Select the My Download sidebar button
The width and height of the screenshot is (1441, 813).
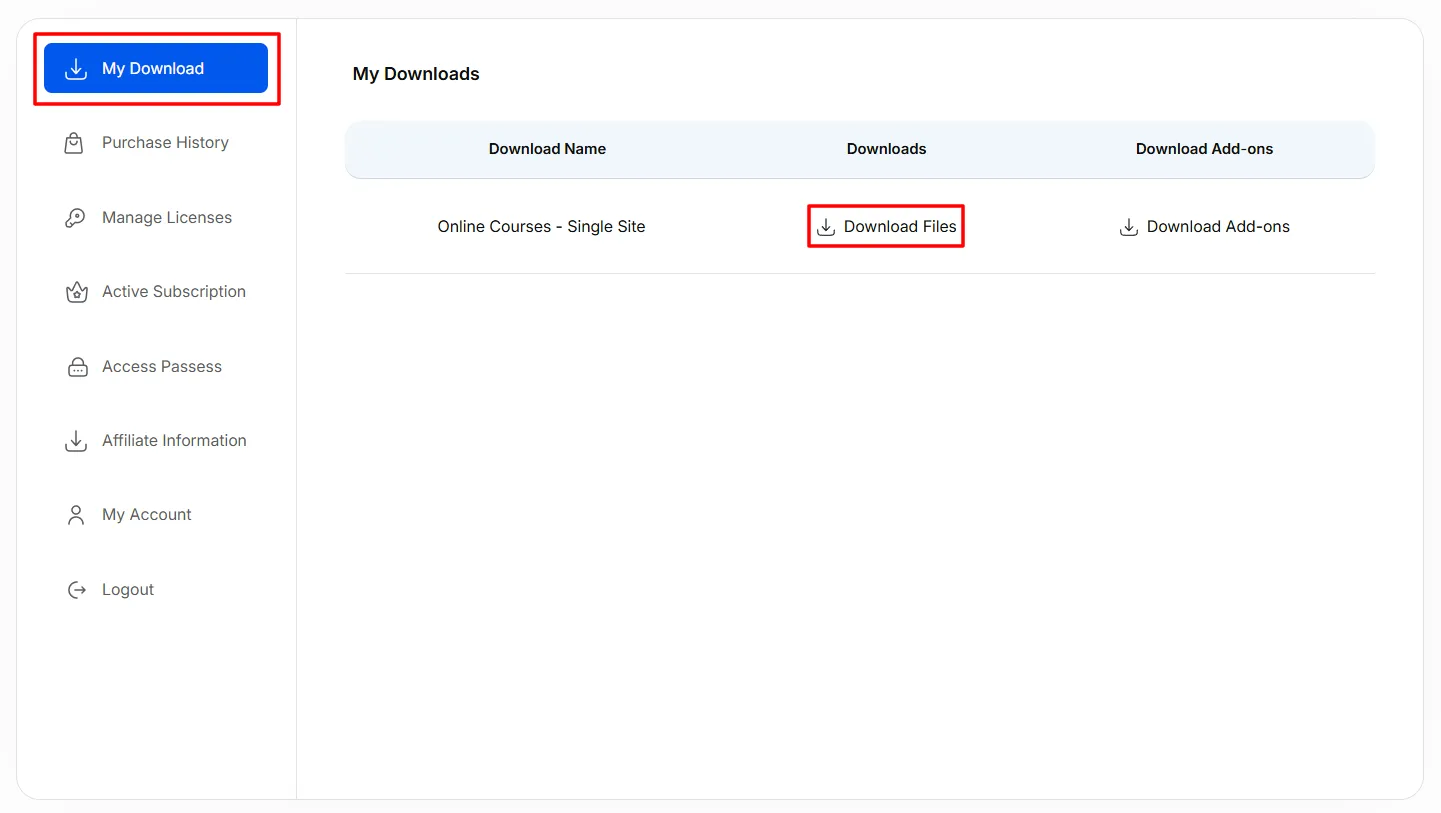coord(155,68)
